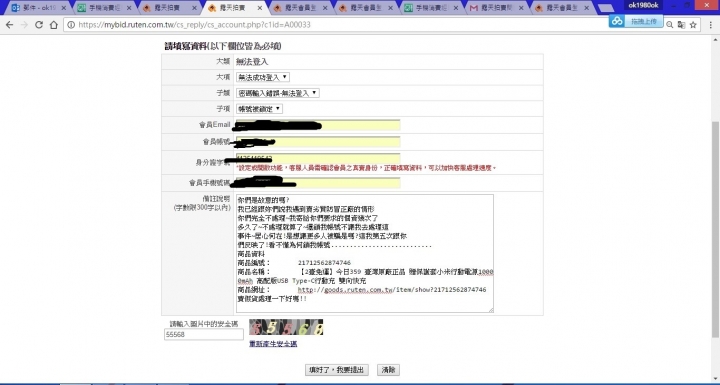
Task: Switch to the first 手機消費 tab
Action: click(104, 8)
